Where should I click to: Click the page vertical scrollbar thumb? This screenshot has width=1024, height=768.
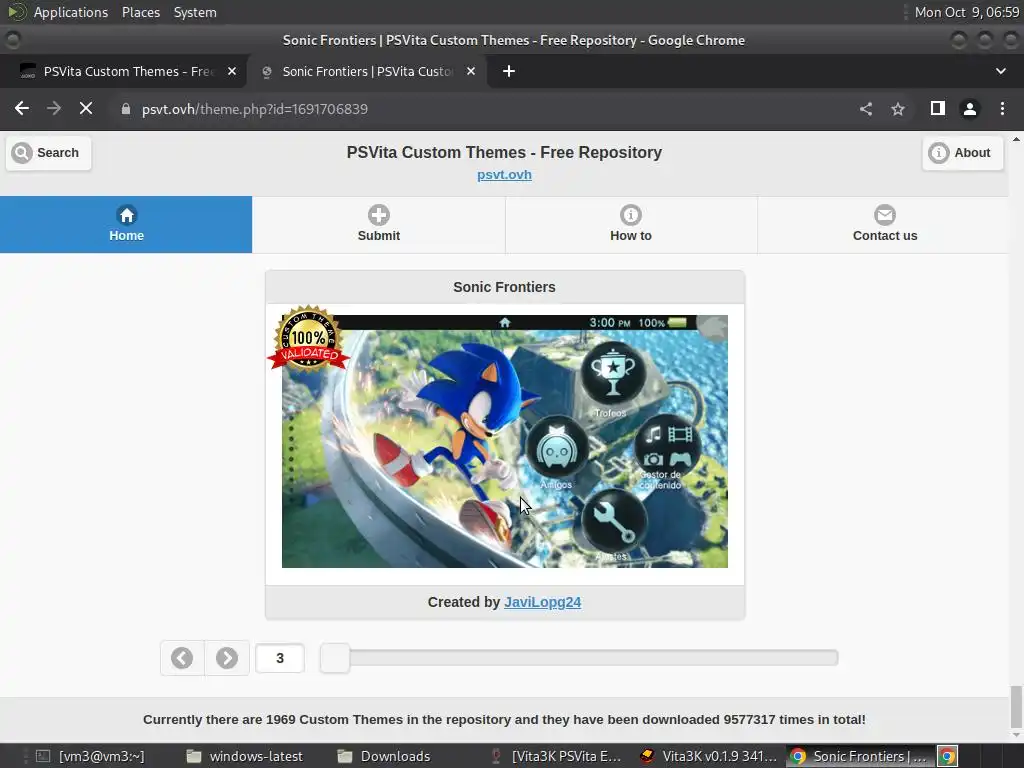tap(1016, 707)
